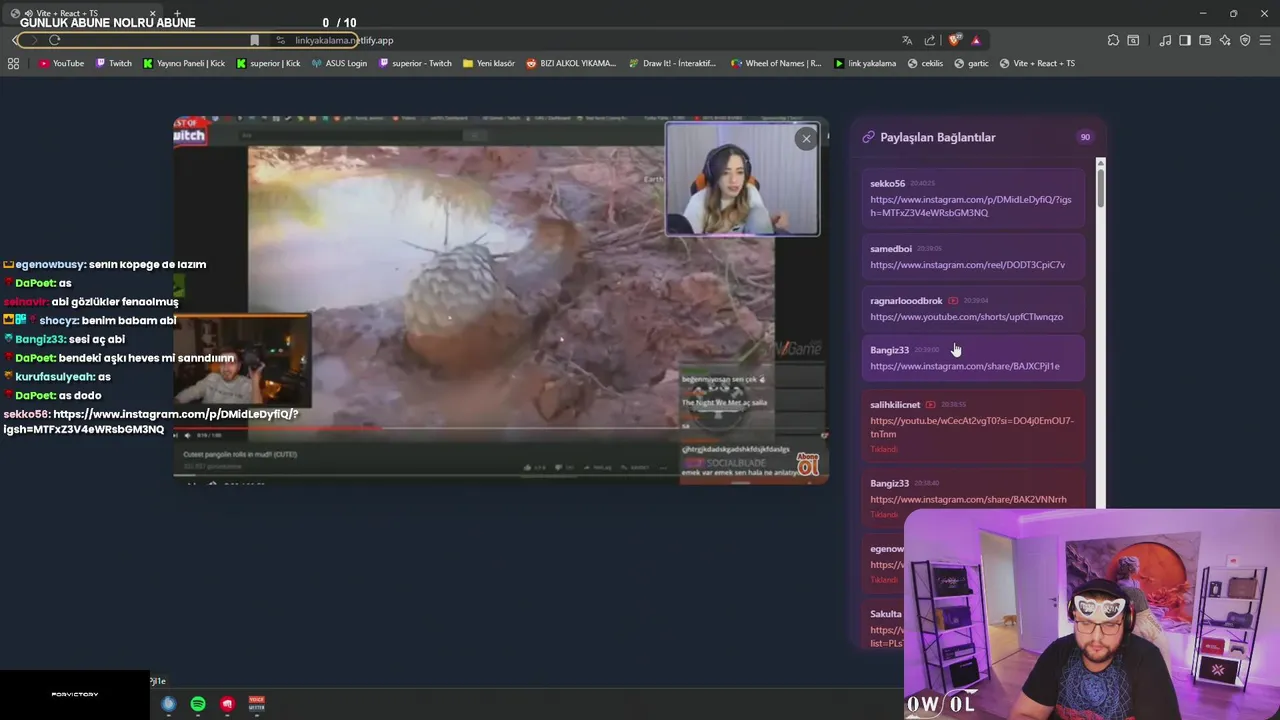Open the superior - Twitch bookmark

[414, 63]
